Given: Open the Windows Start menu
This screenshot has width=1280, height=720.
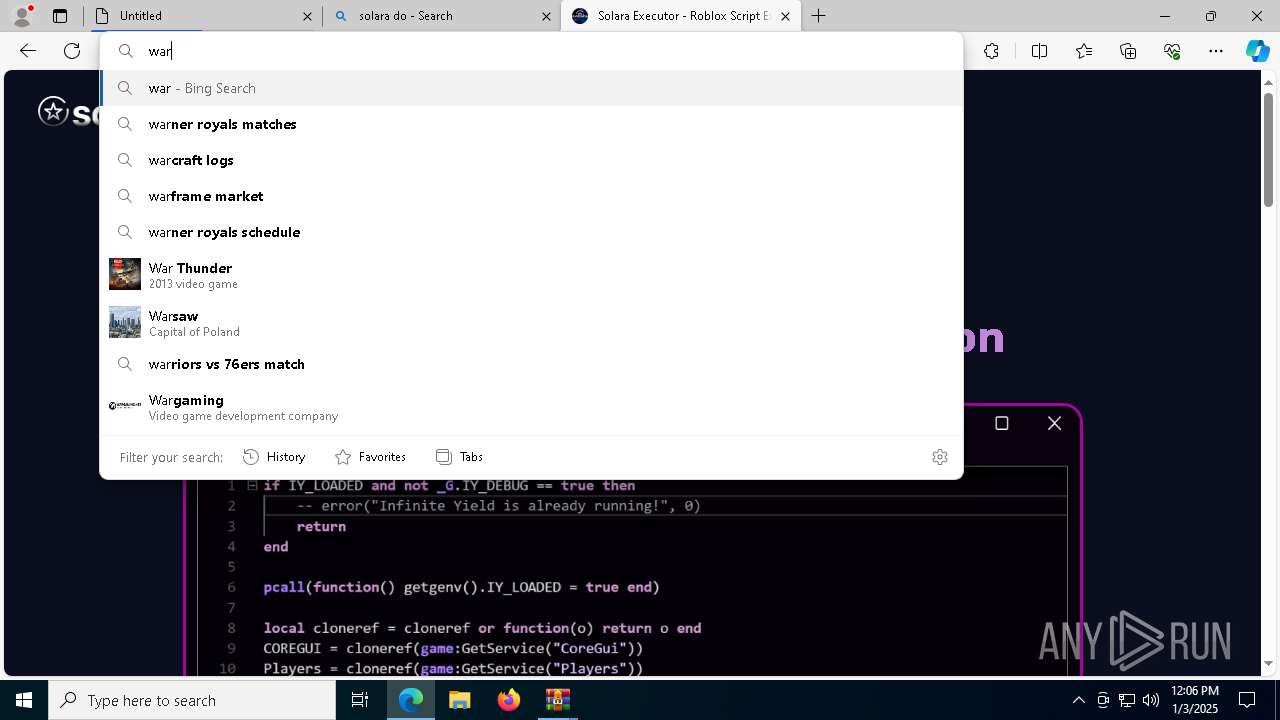Looking at the screenshot, I should pyautogui.click(x=24, y=700).
